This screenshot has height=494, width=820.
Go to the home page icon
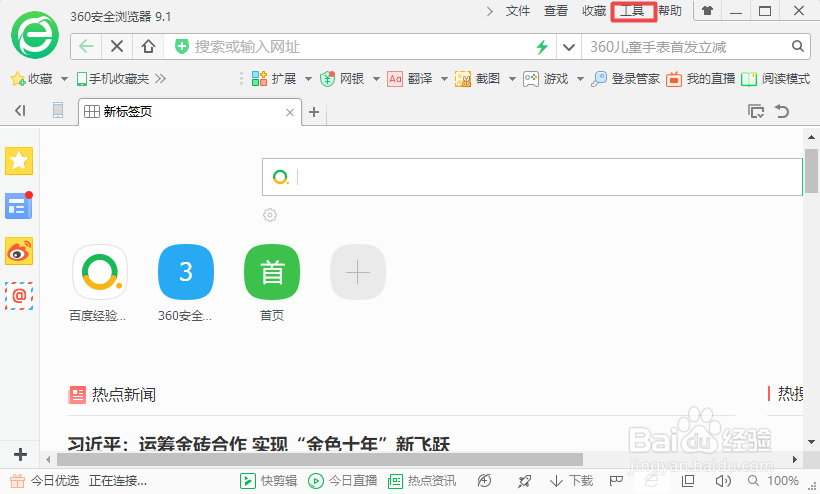click(149, 47)
